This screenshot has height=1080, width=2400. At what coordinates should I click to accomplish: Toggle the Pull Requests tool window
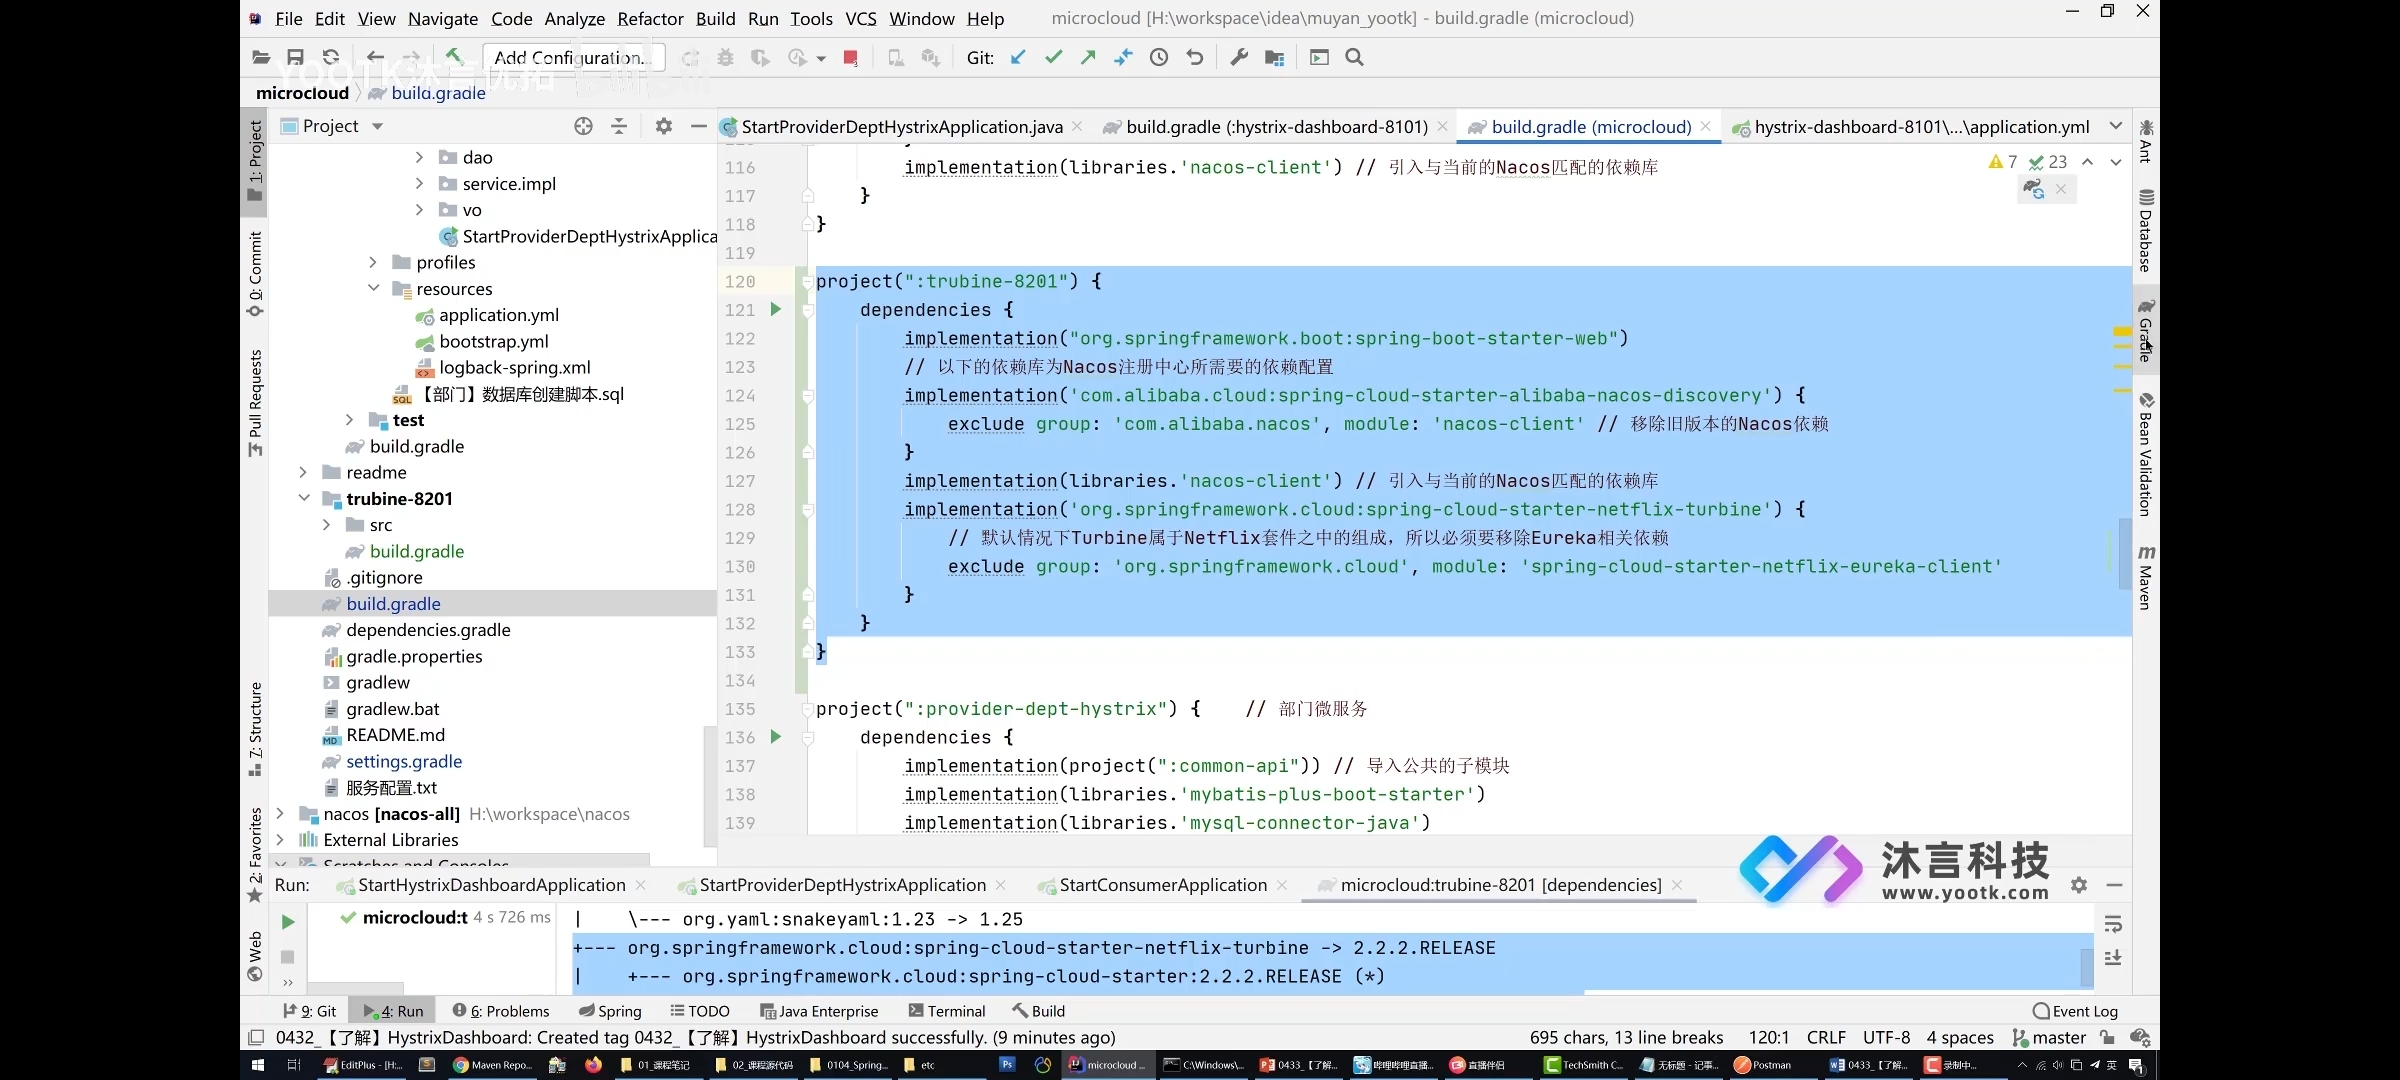point(256,403)
